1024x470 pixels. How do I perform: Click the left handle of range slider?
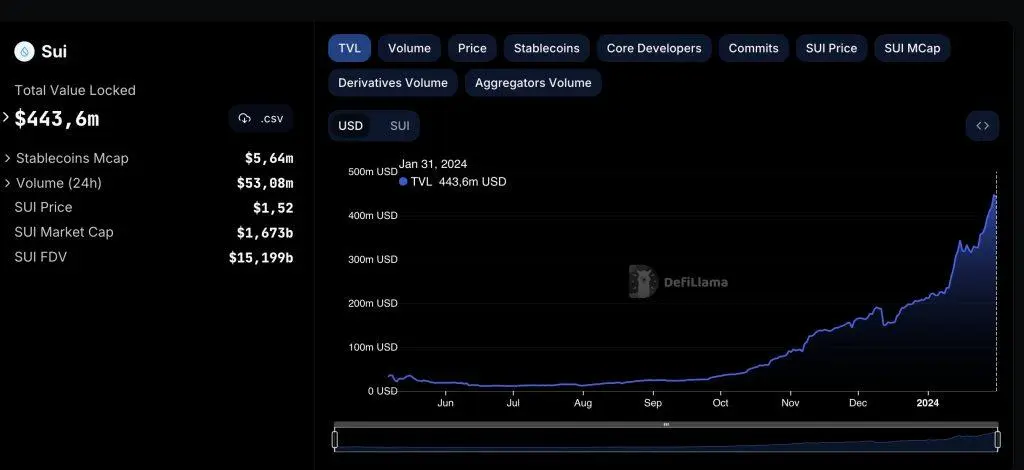(335, 439)
